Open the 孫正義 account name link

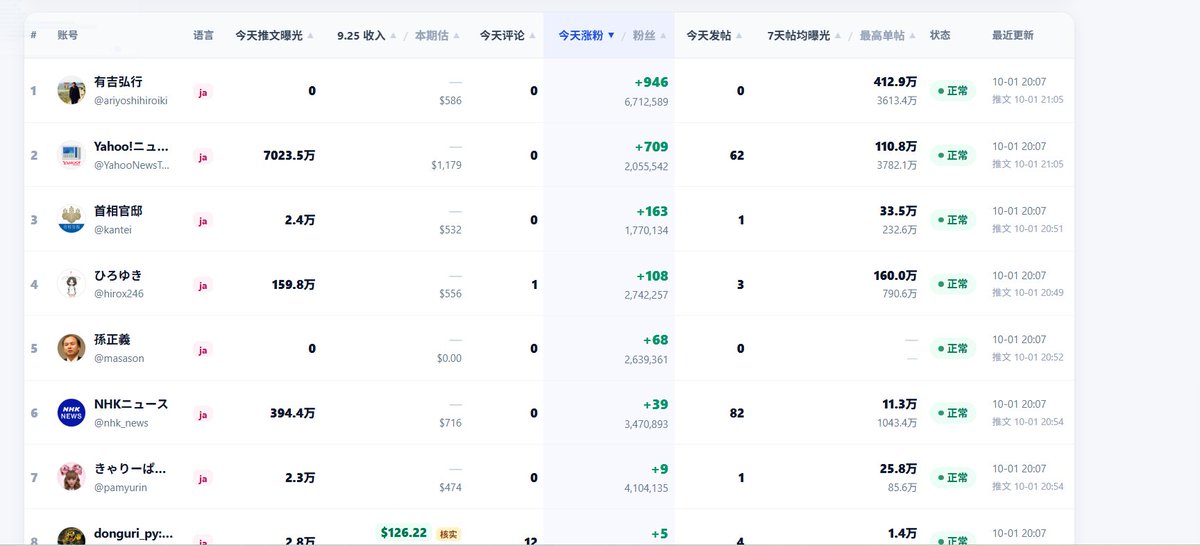tap(112, 340)
